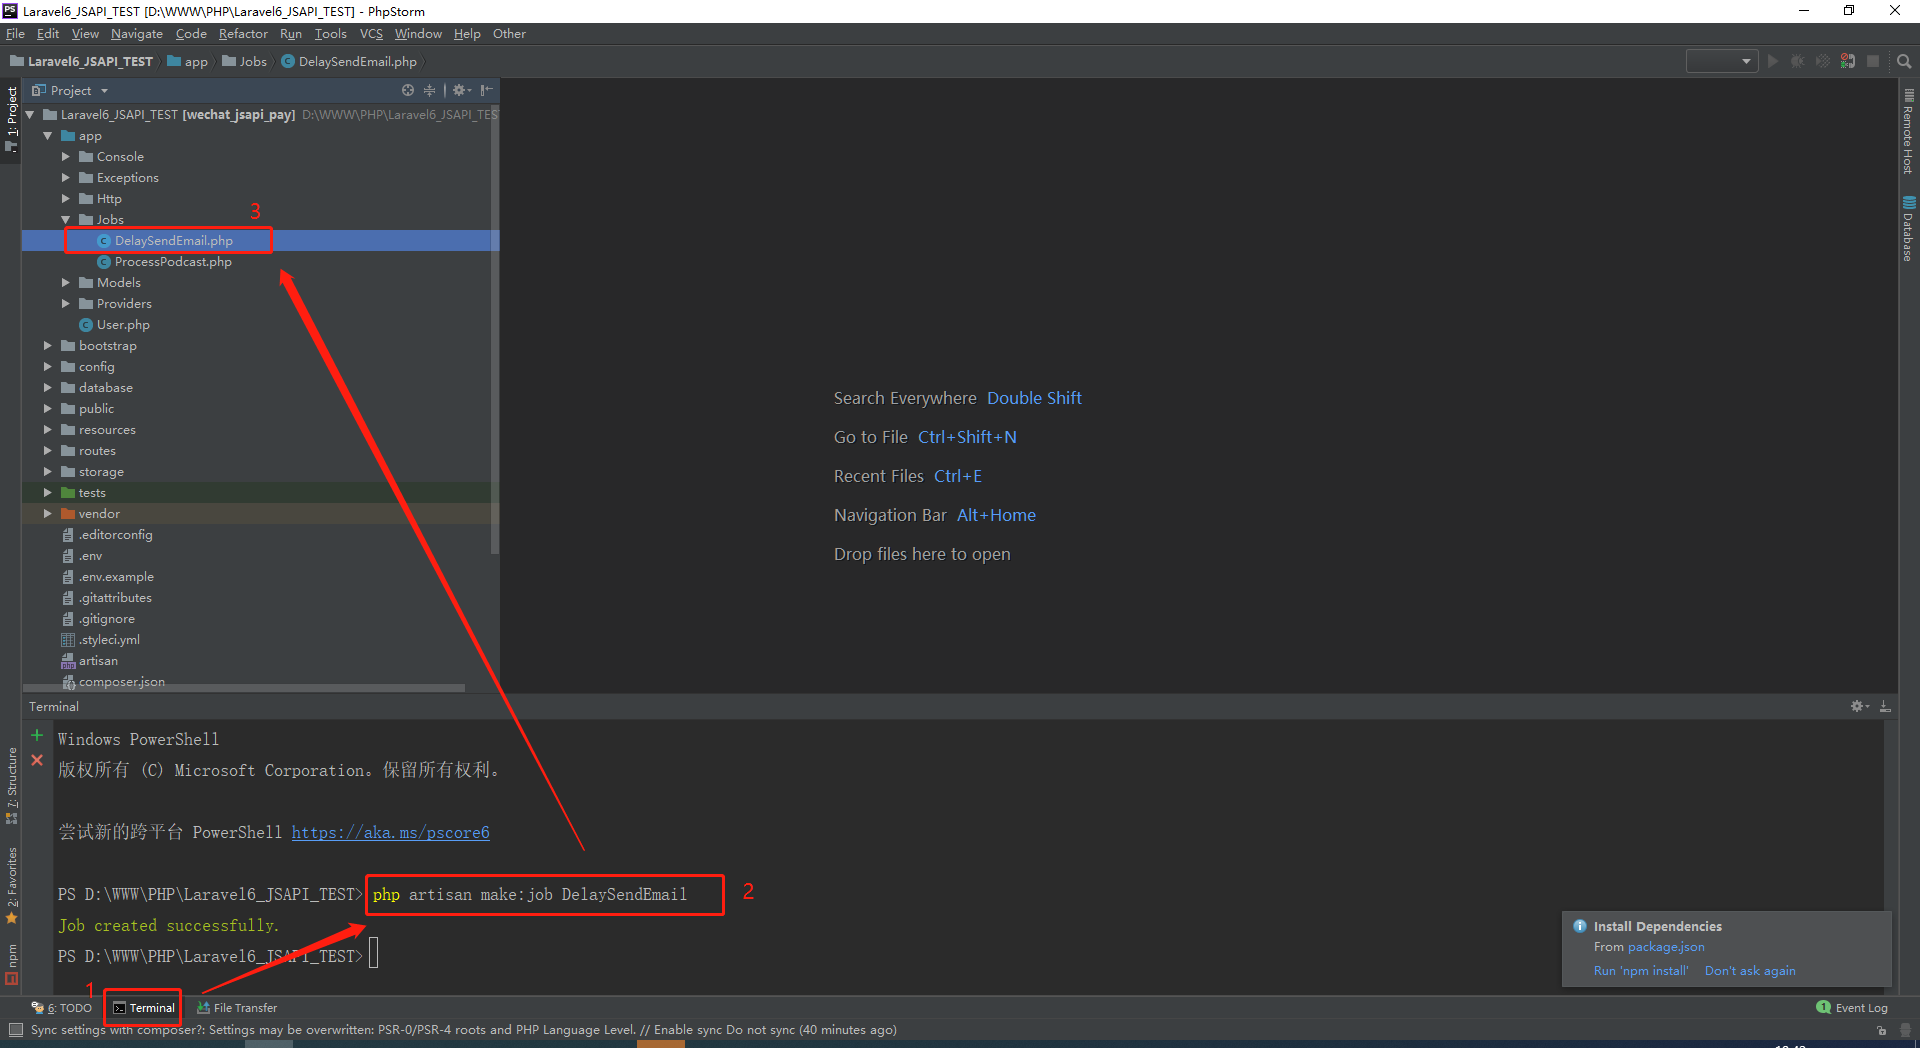Hide the Terminal panel via download-arrow icon
Image resolution: width=1920 pixels, height=1048 pixels.
point(1885,706)
